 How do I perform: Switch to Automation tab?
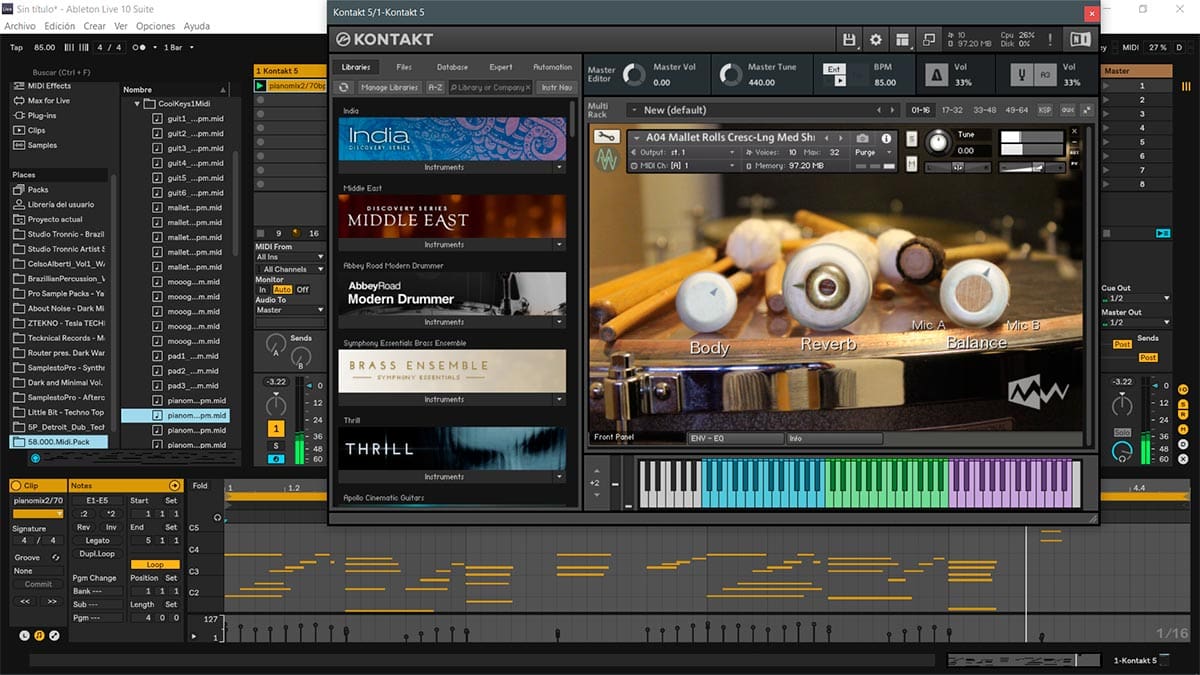pyautogui.click(x=552, y=67)
